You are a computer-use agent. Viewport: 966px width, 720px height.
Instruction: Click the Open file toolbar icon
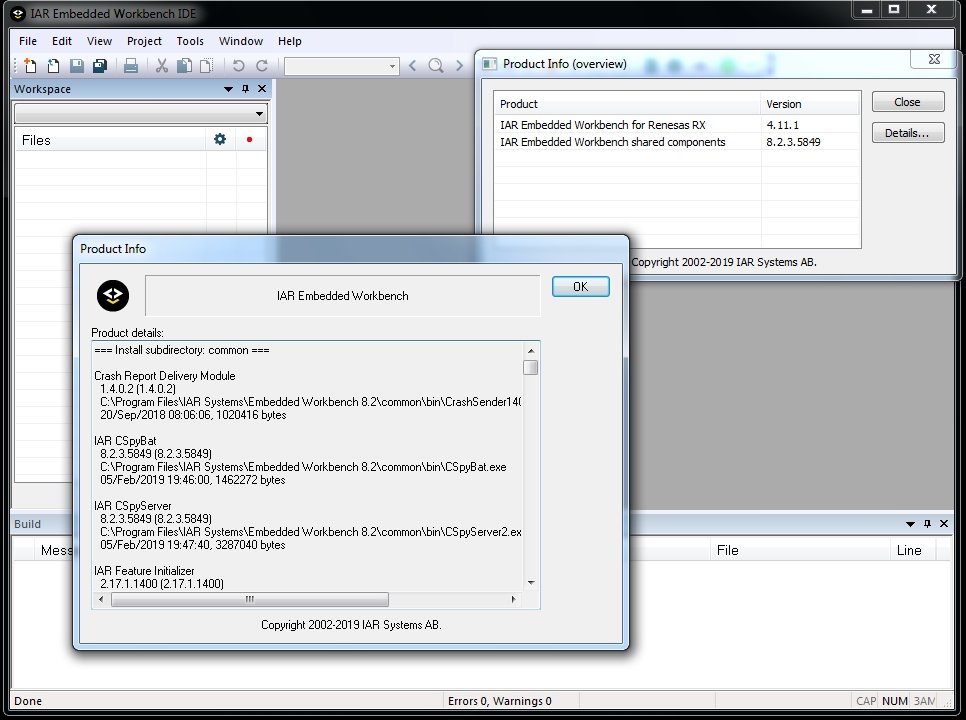[x=54, y=65]
